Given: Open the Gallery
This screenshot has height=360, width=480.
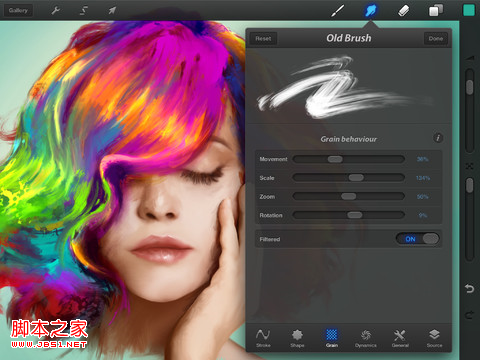Looking at the screenshot, I should [18, 10].
